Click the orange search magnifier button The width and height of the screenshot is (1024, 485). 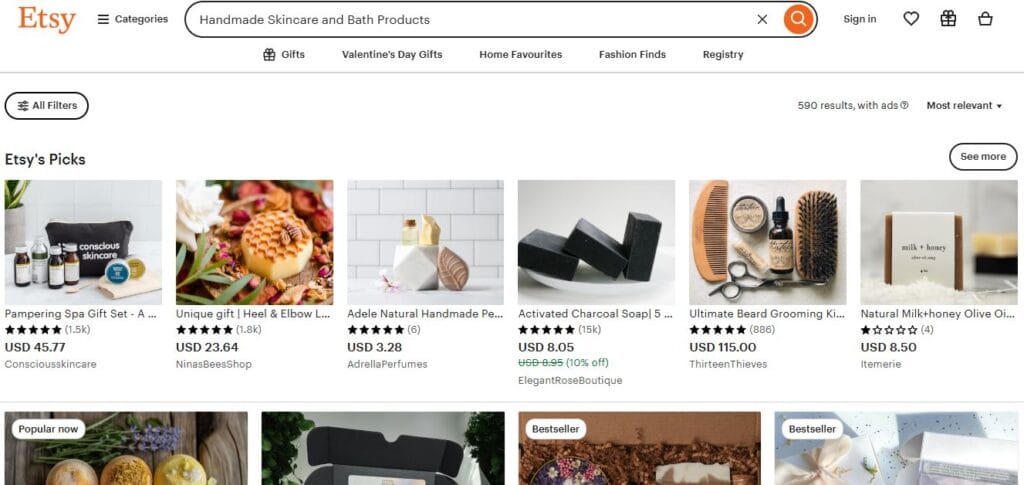(798, 19)
